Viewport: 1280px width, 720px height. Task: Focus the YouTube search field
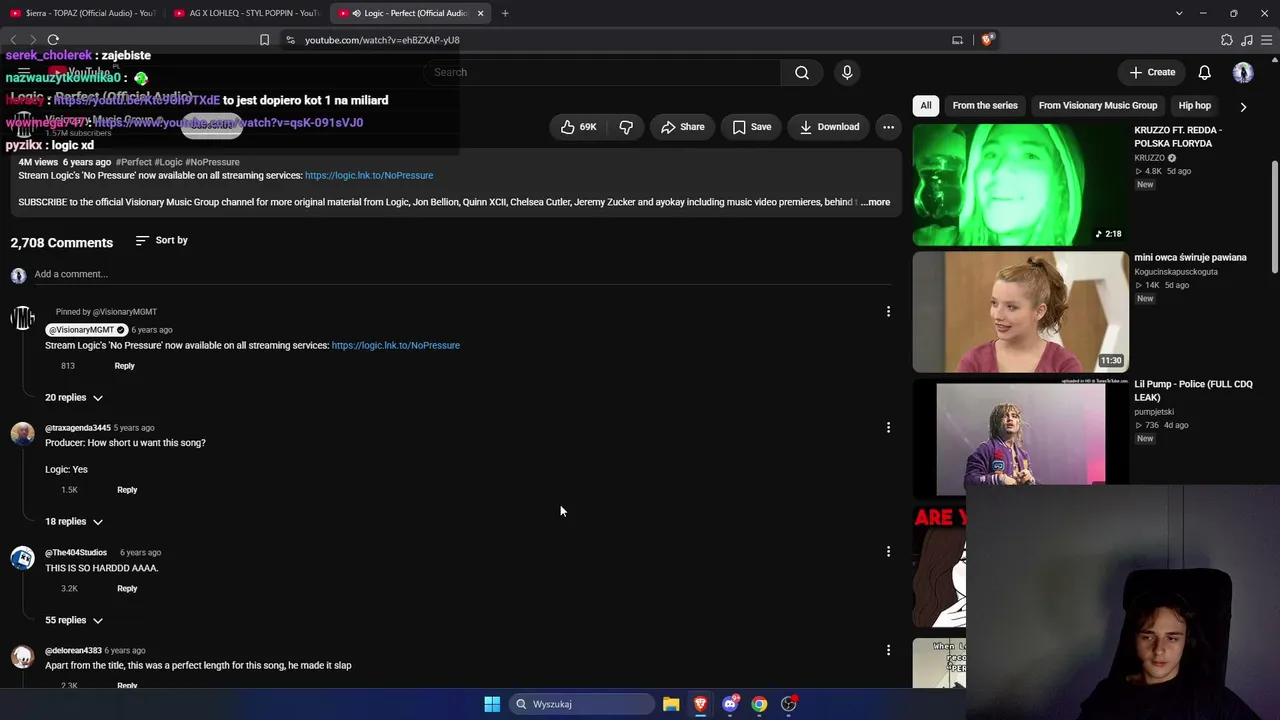pyautogui.click(x=603, y=72)
